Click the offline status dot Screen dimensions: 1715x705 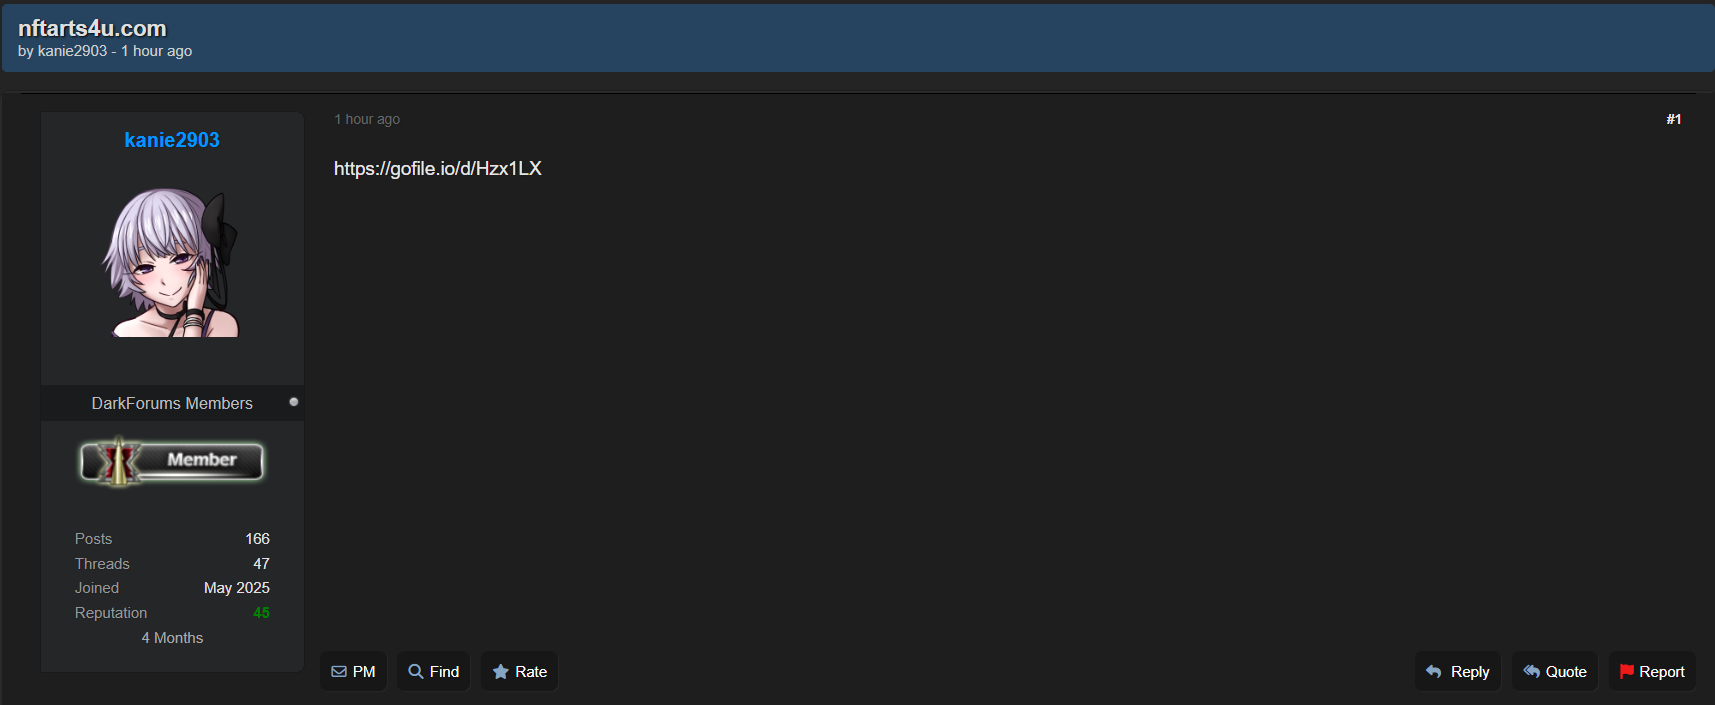click(294, 402)
